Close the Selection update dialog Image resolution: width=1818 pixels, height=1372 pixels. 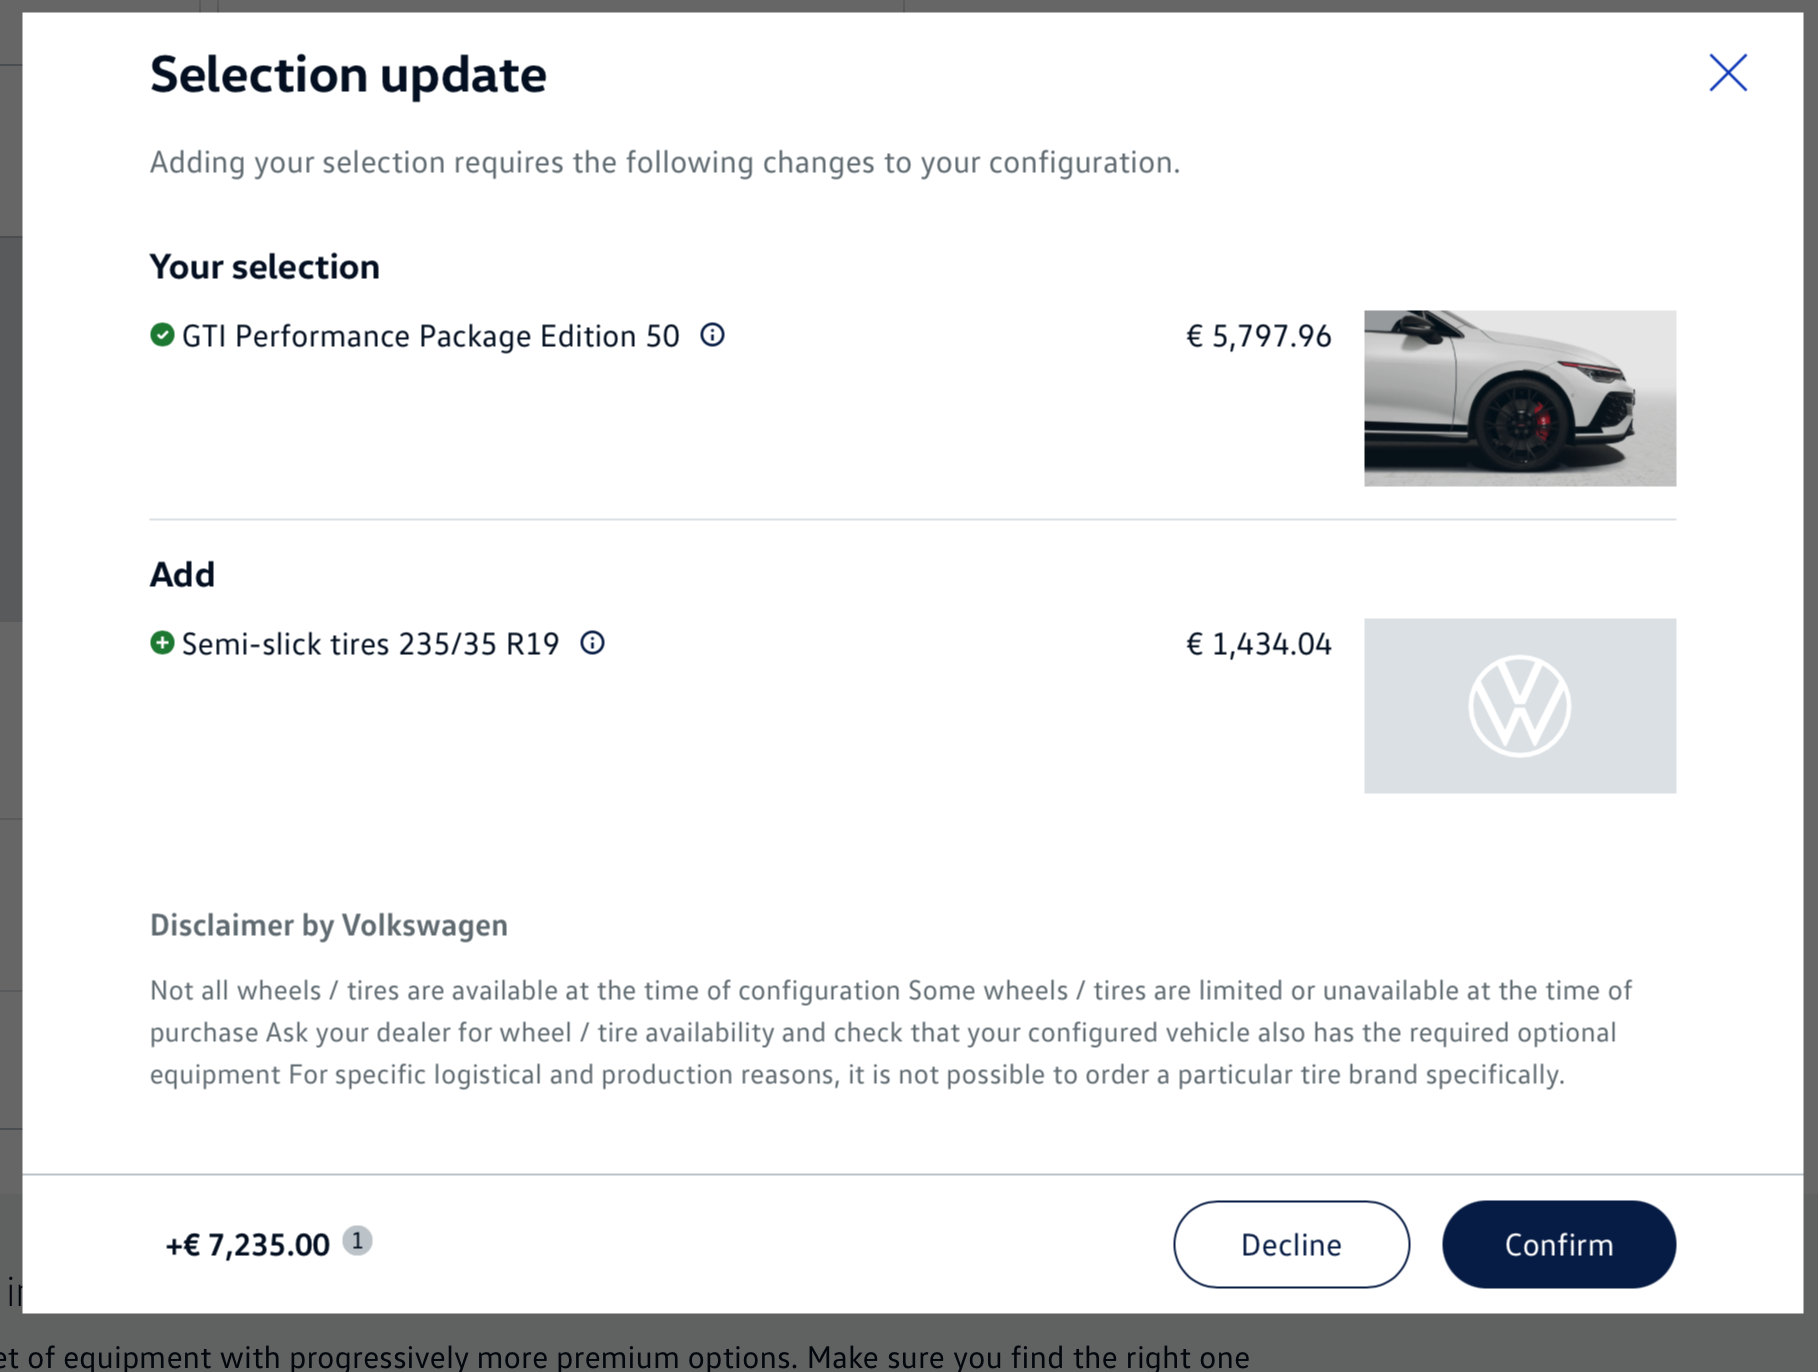(1727, 73)
